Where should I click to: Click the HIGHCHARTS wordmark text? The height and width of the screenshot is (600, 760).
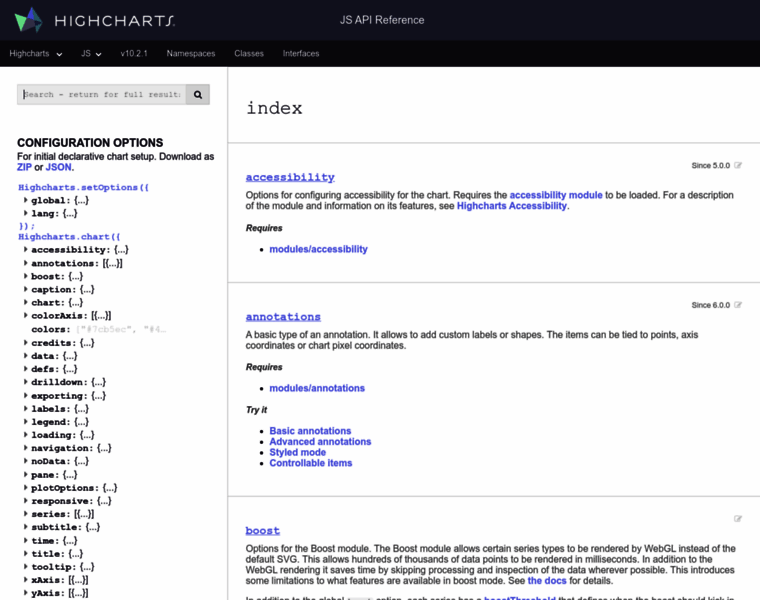point(114,20)
